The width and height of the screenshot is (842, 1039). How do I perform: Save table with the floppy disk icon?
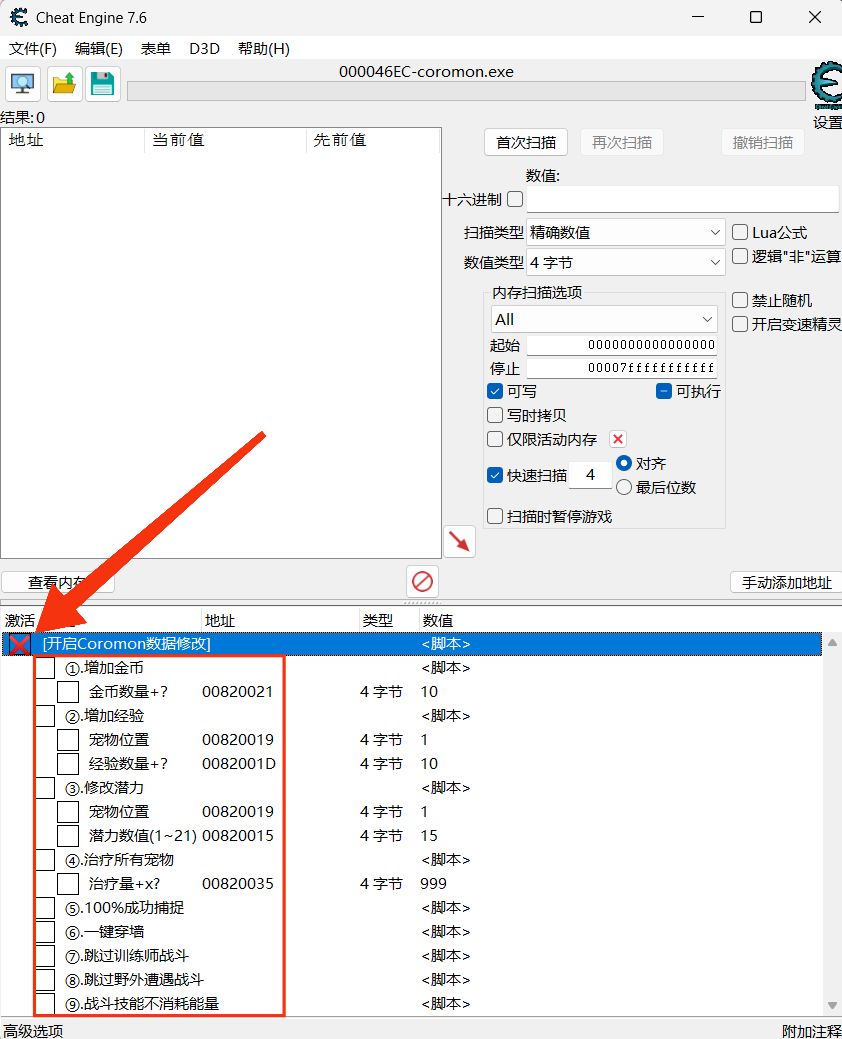coord(102,84)
